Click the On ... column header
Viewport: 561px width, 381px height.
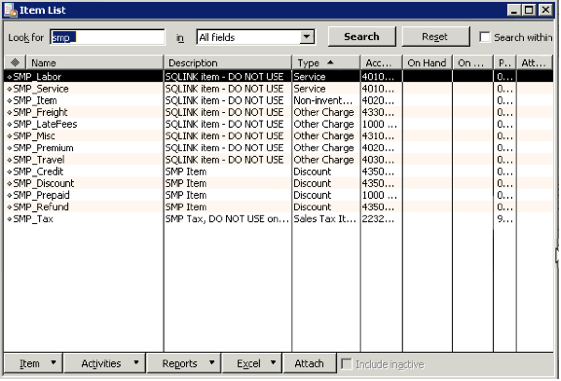(472, 63)
